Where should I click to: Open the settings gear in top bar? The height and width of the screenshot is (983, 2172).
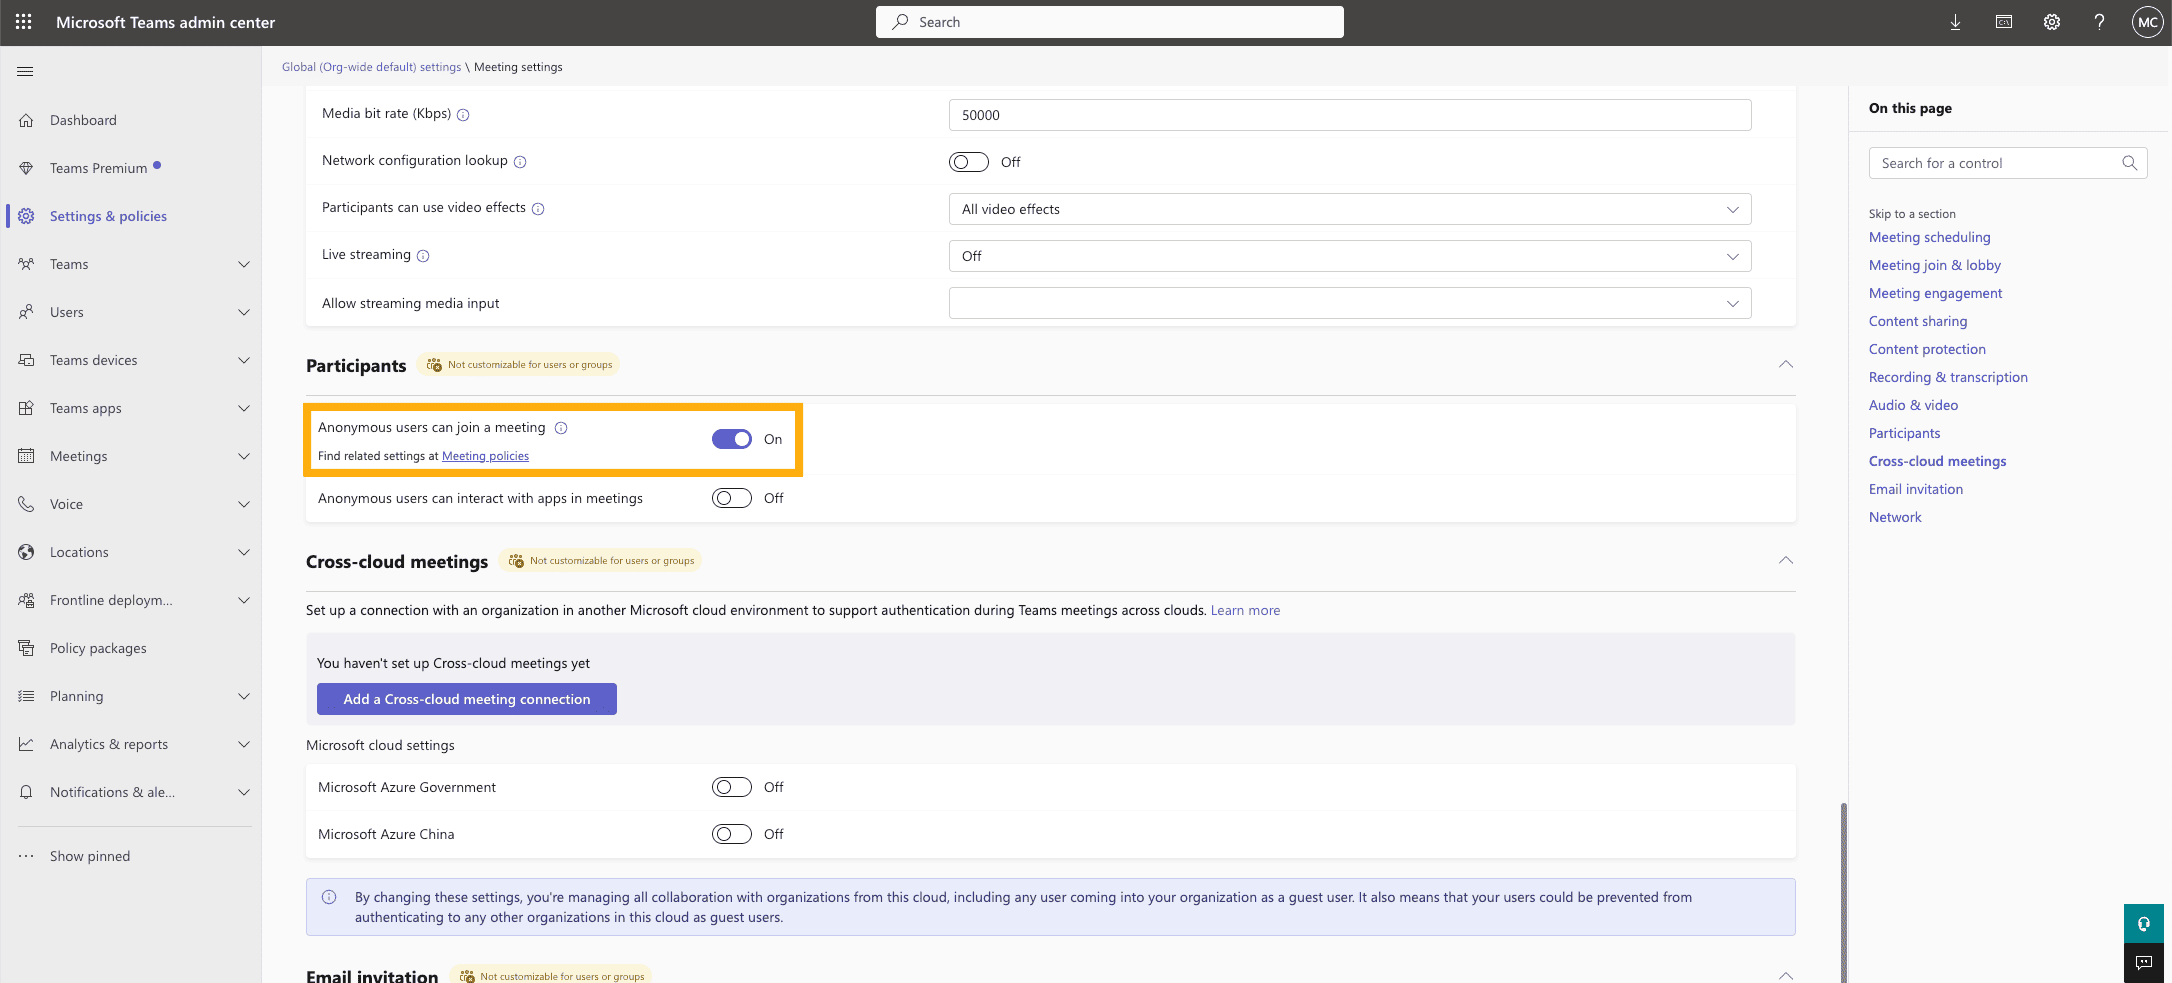[x=2051, y=22]
